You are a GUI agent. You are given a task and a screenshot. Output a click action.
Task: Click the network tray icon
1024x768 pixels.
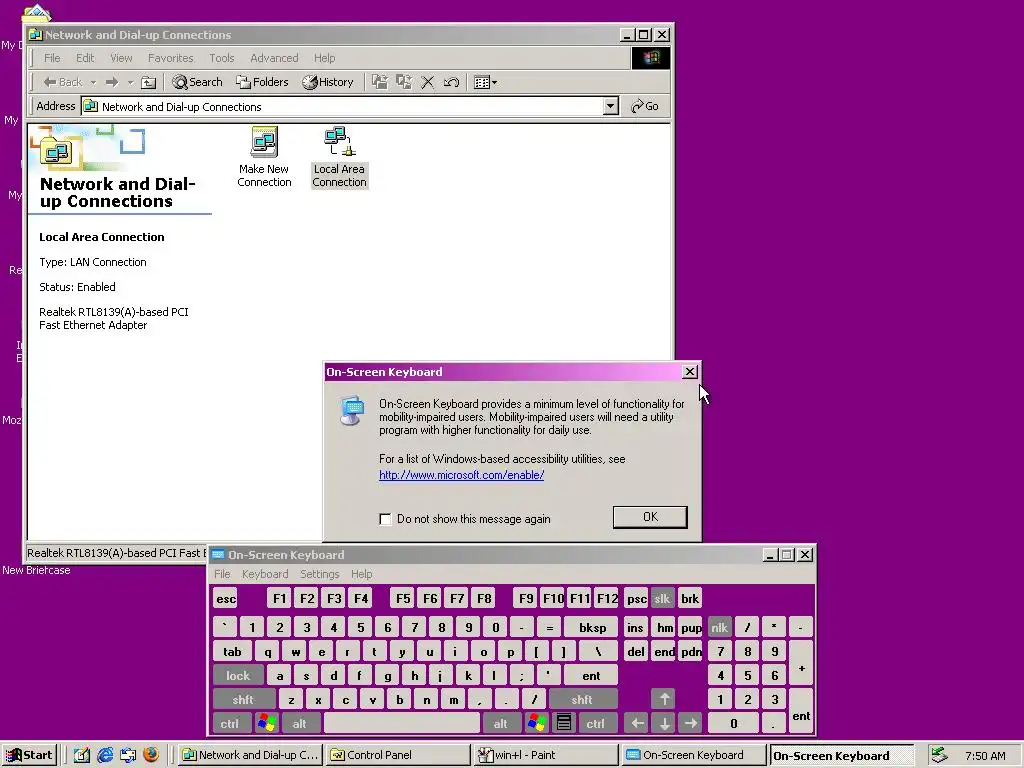tap(939, 755)
